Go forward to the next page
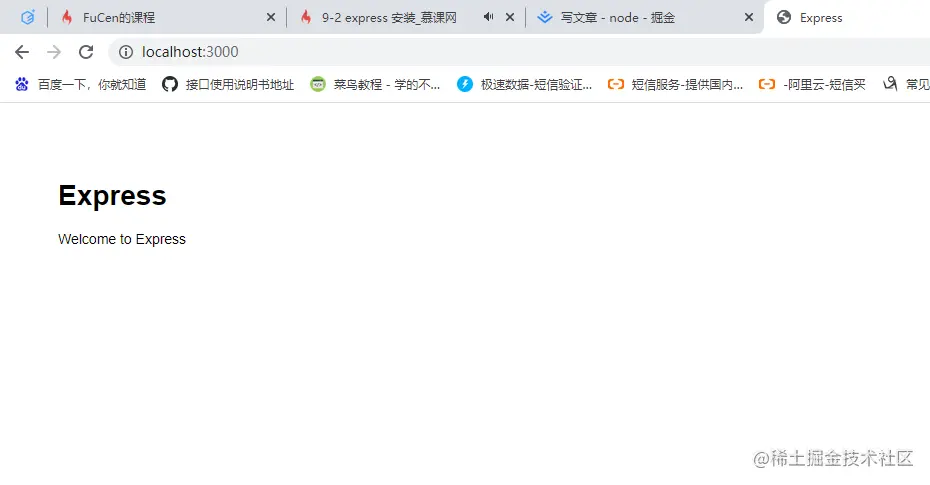This screenshot has width=930, height=485. coord(54,52)
